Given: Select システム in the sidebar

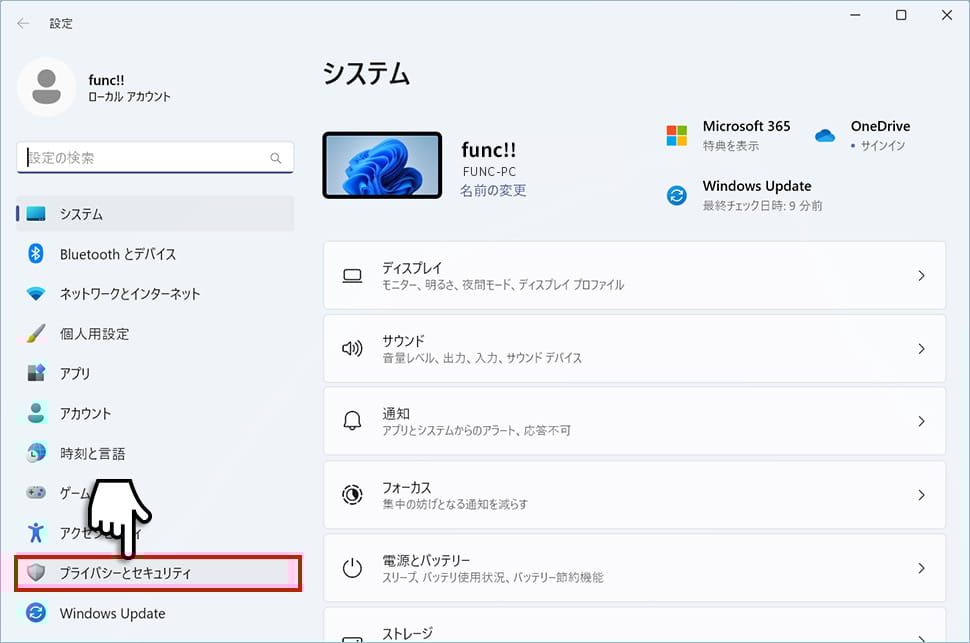Looking at the screenshot, I should point(155,214).
